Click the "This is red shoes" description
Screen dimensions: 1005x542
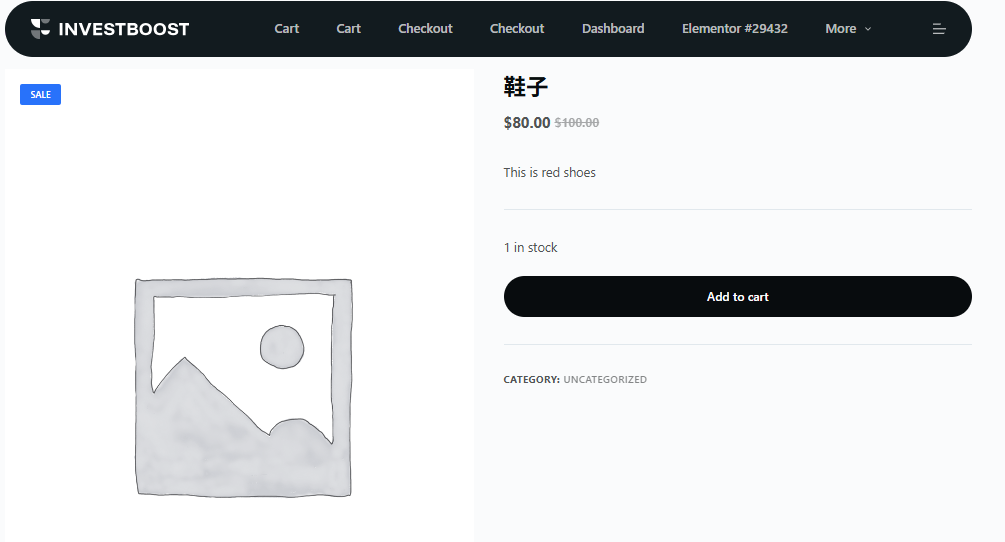(x=550, y=173)
